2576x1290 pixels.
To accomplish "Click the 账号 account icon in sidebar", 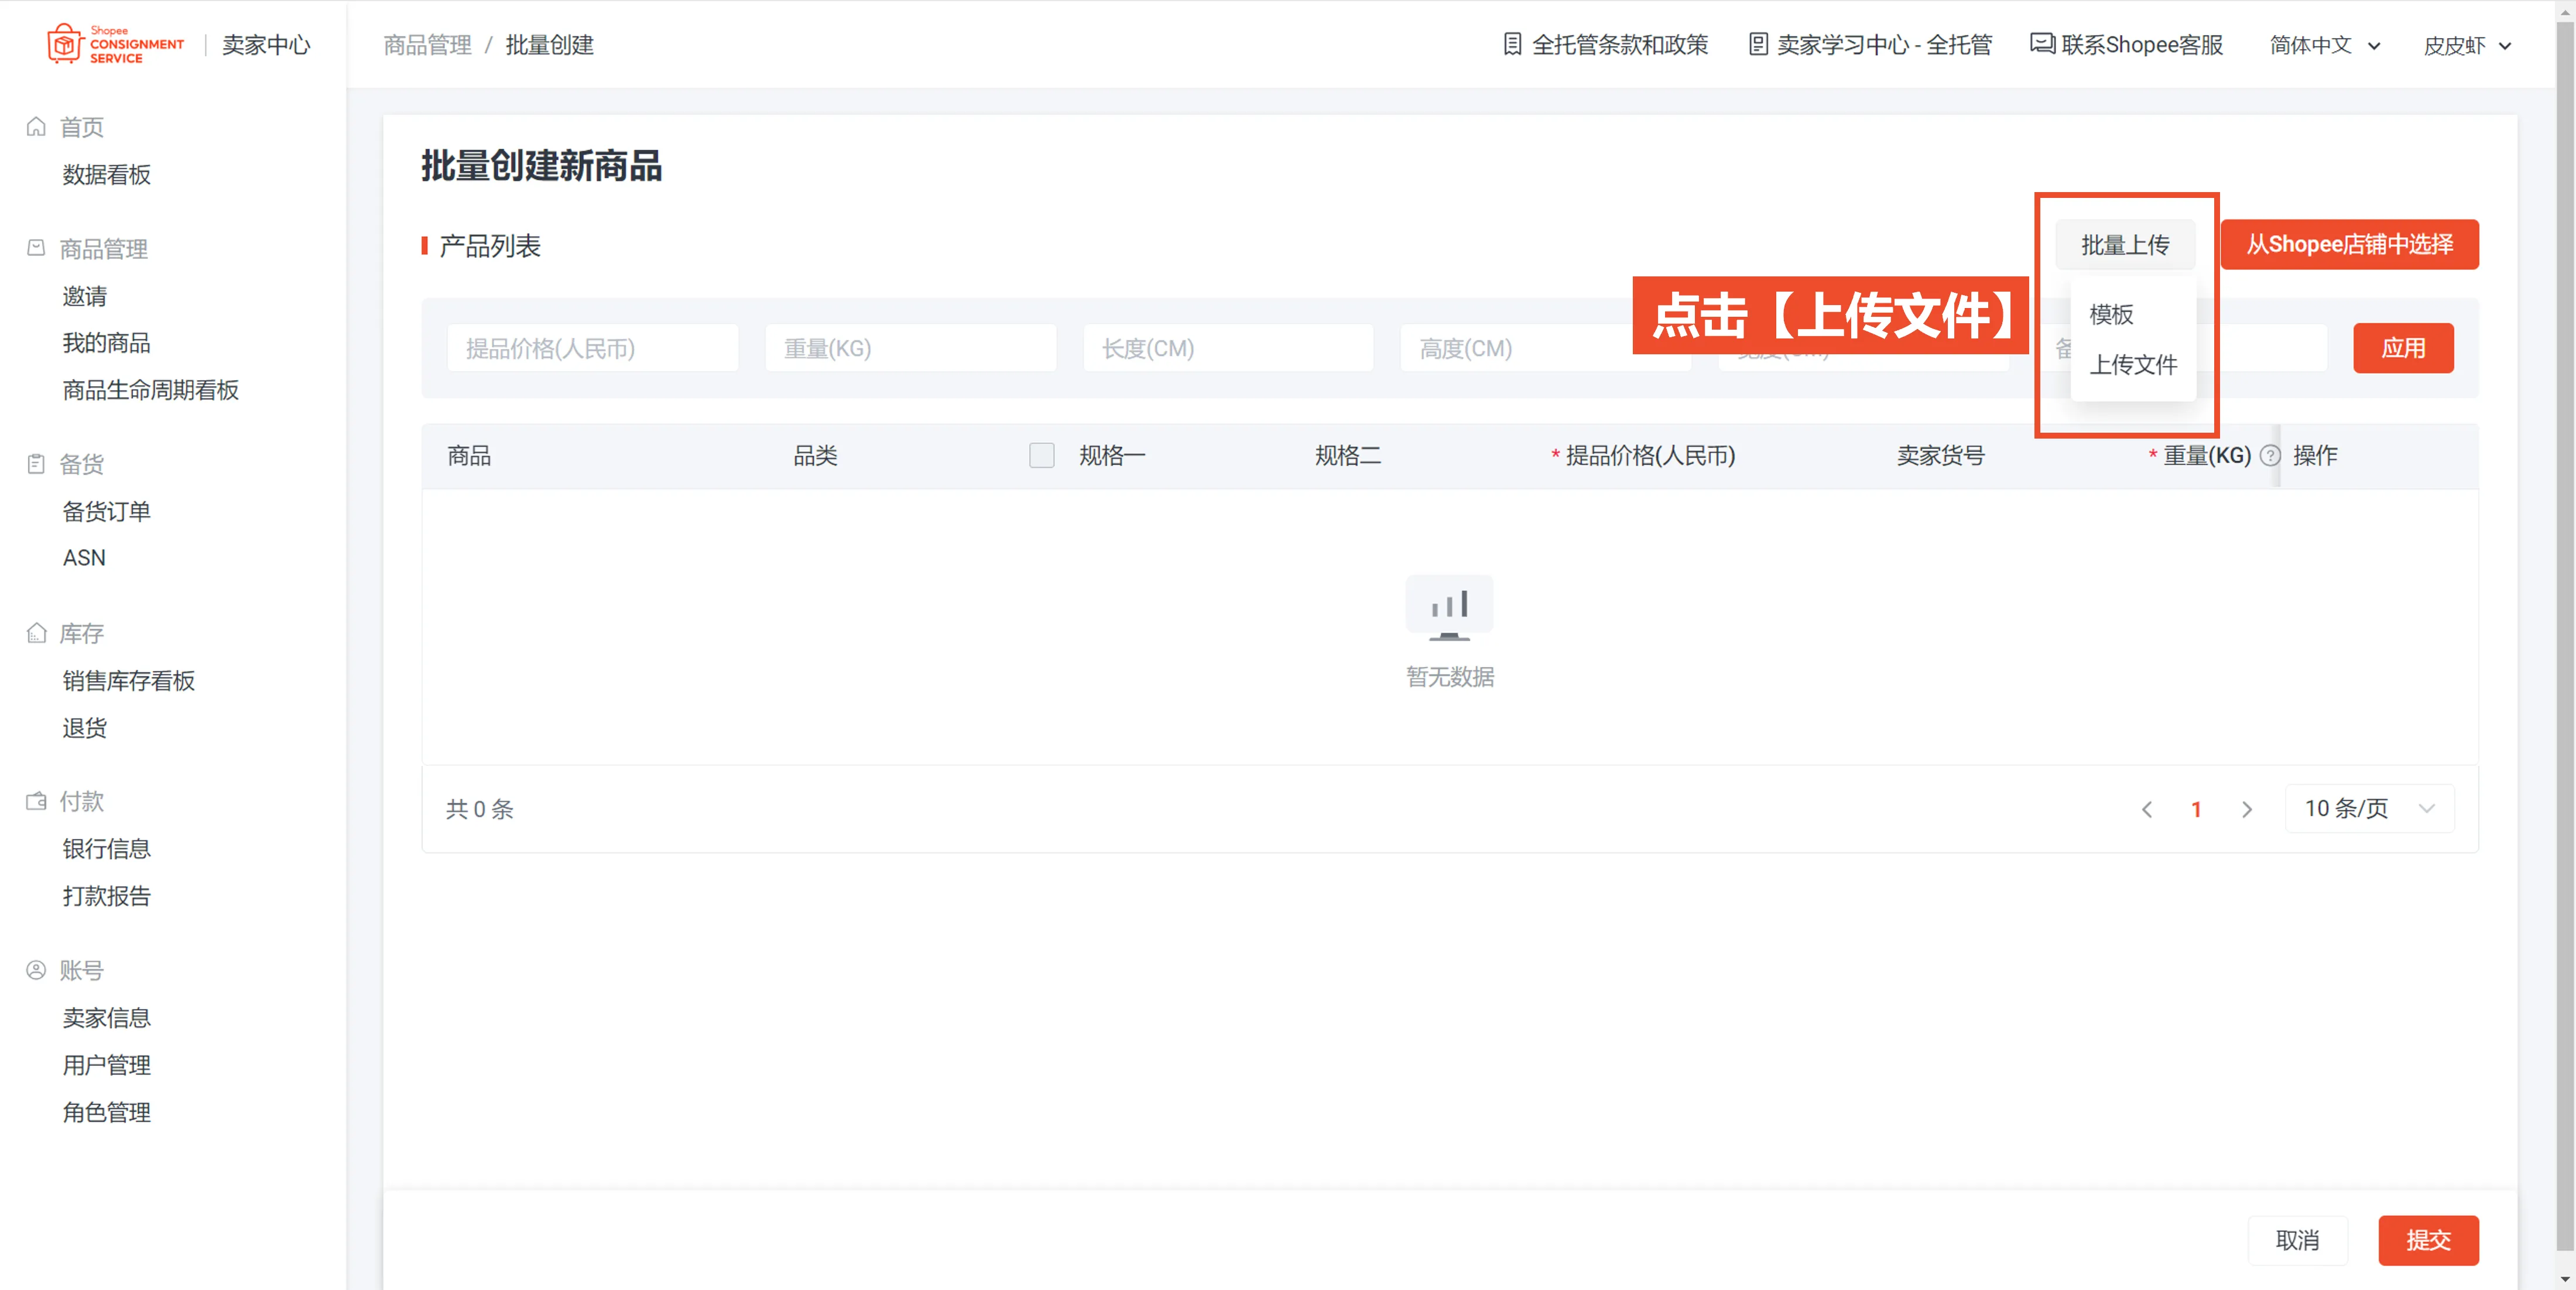I will coord(36,969).
